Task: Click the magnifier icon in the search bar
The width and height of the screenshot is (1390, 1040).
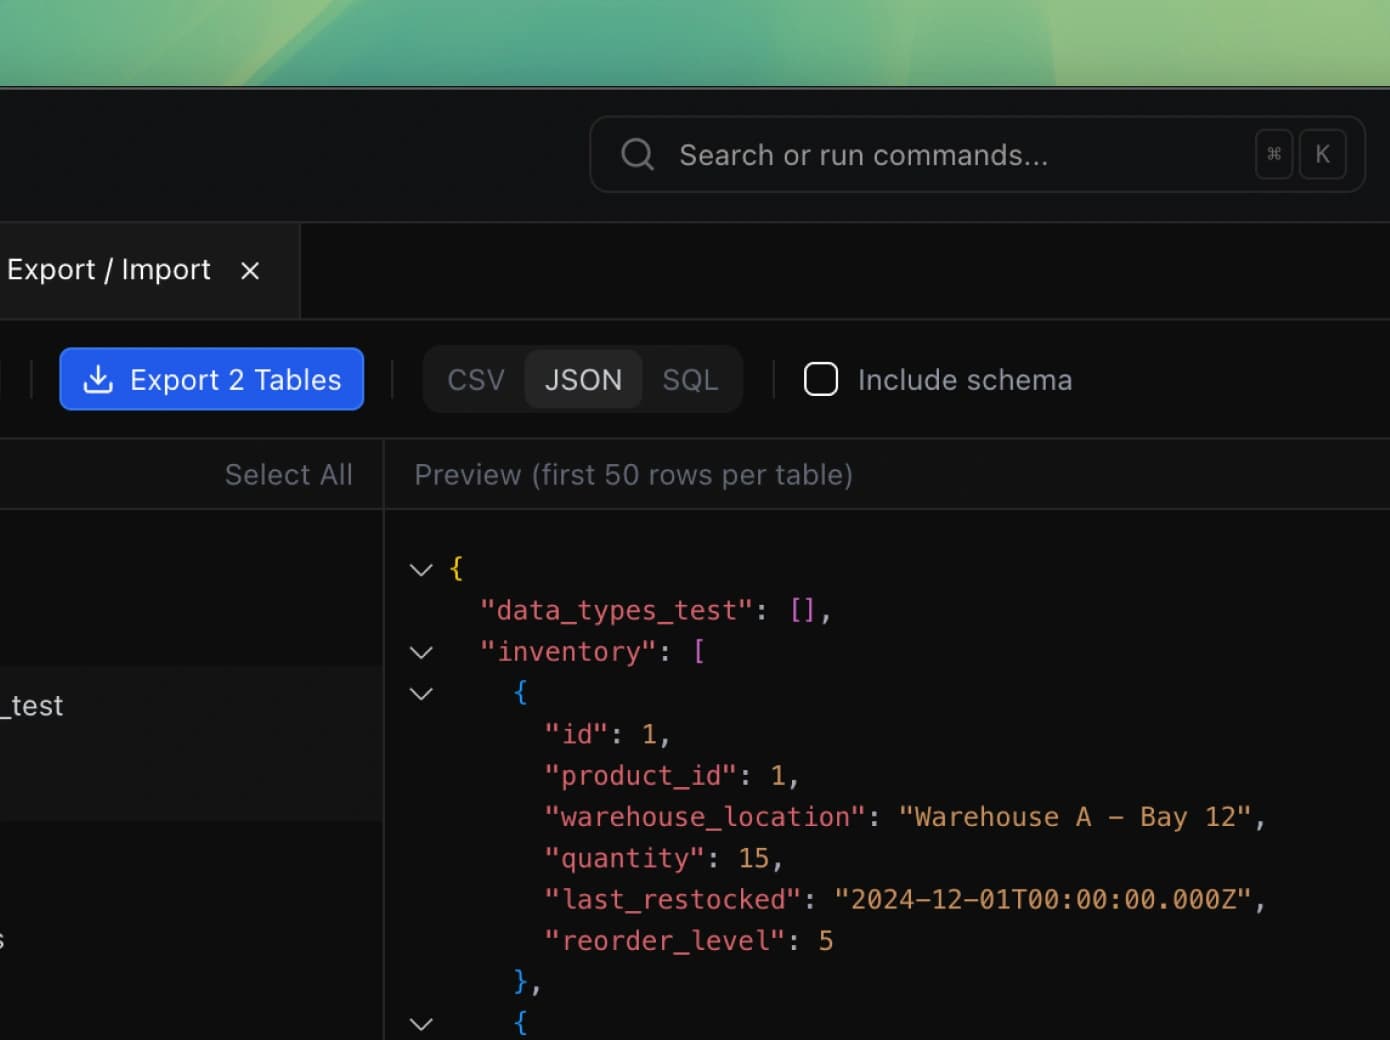Action: pos(637,155)
